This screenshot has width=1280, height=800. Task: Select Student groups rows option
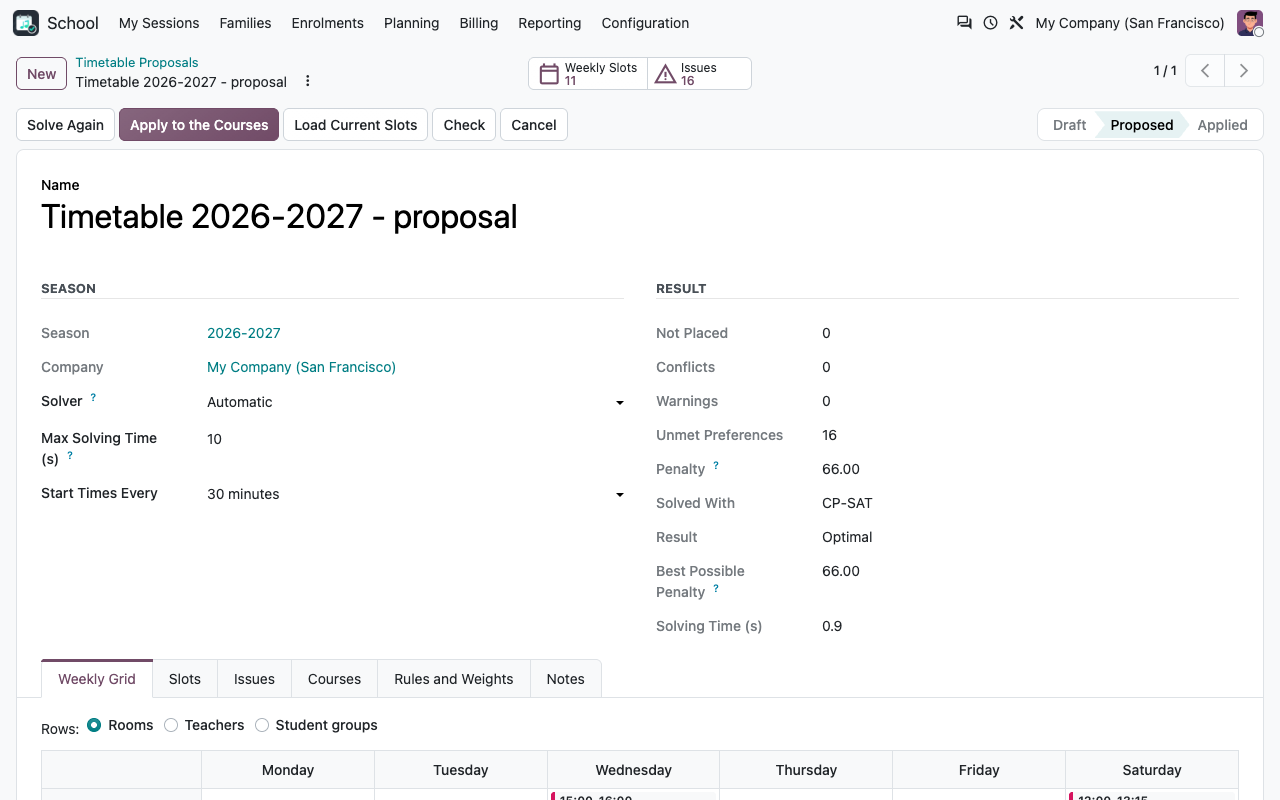(262, 725)
